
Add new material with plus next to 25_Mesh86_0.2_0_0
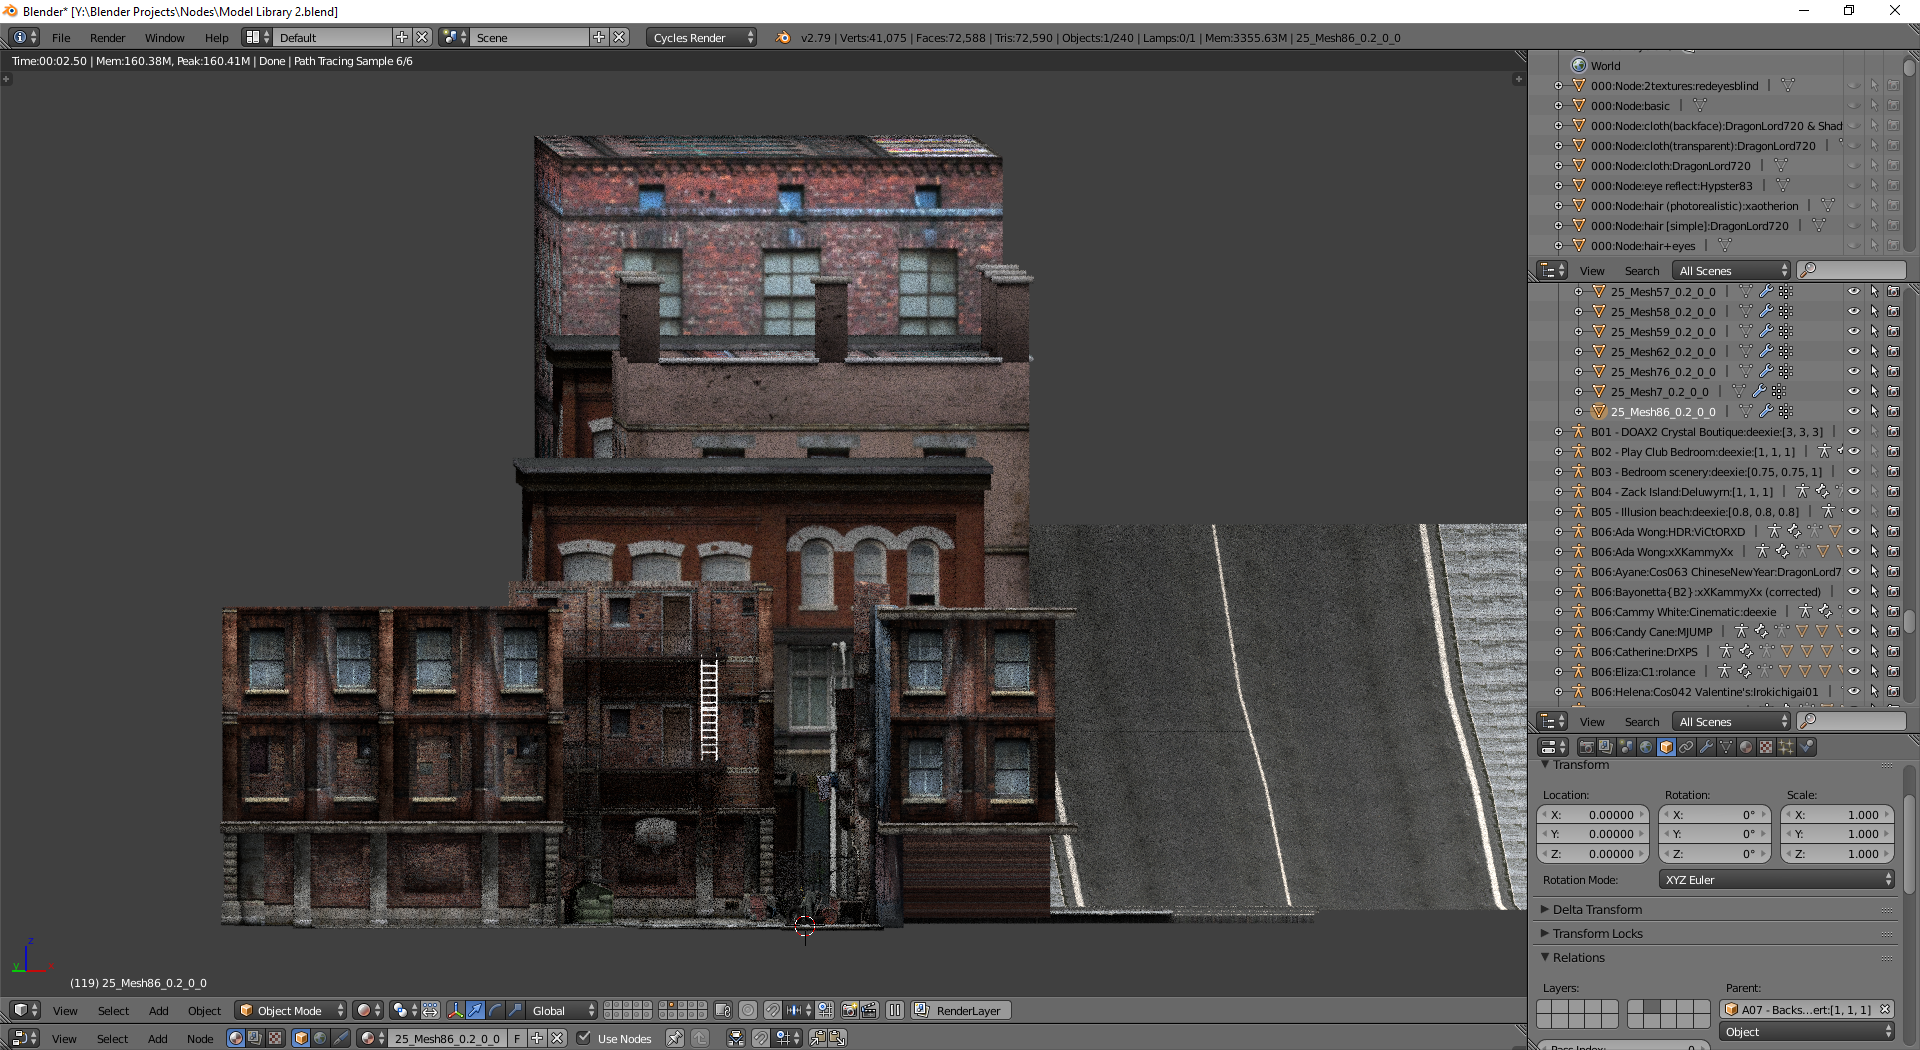coord(537,1039)
